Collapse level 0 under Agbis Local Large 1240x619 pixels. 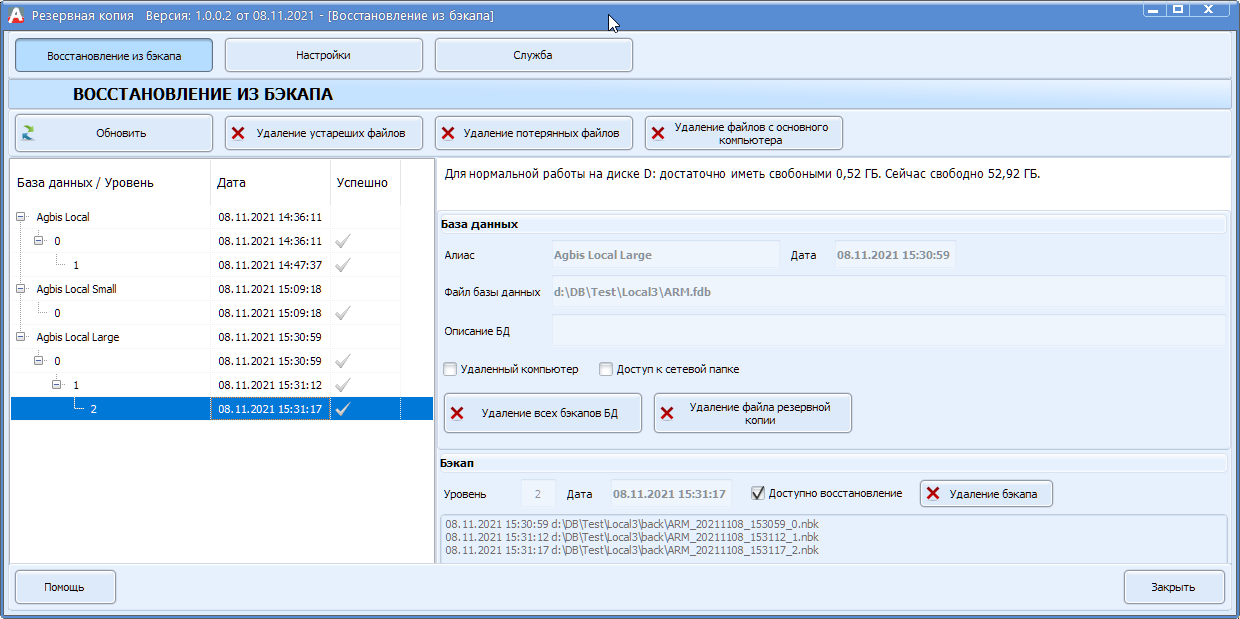coord(40,361)
